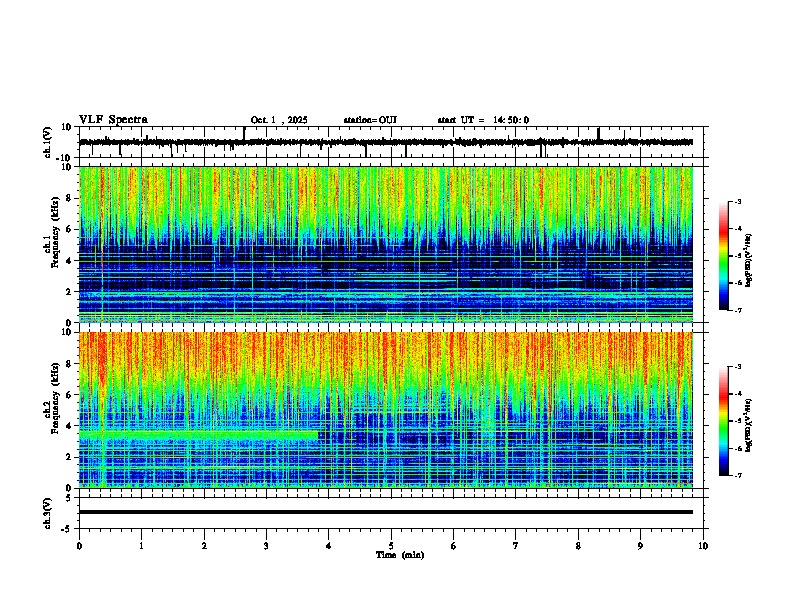Click the "3" tick on the time axis
Screen dimensions: 792x612
[267, 546]
